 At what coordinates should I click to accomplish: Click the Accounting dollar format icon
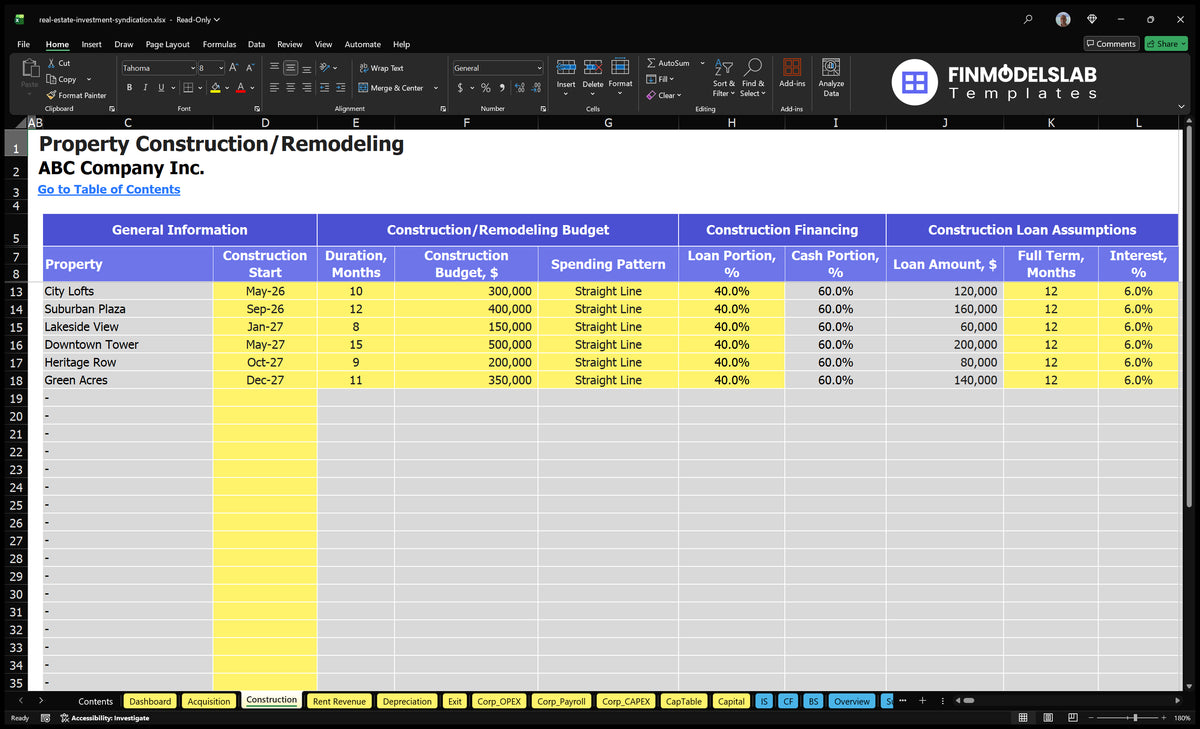pyautogui.click(x=459, y=88)
